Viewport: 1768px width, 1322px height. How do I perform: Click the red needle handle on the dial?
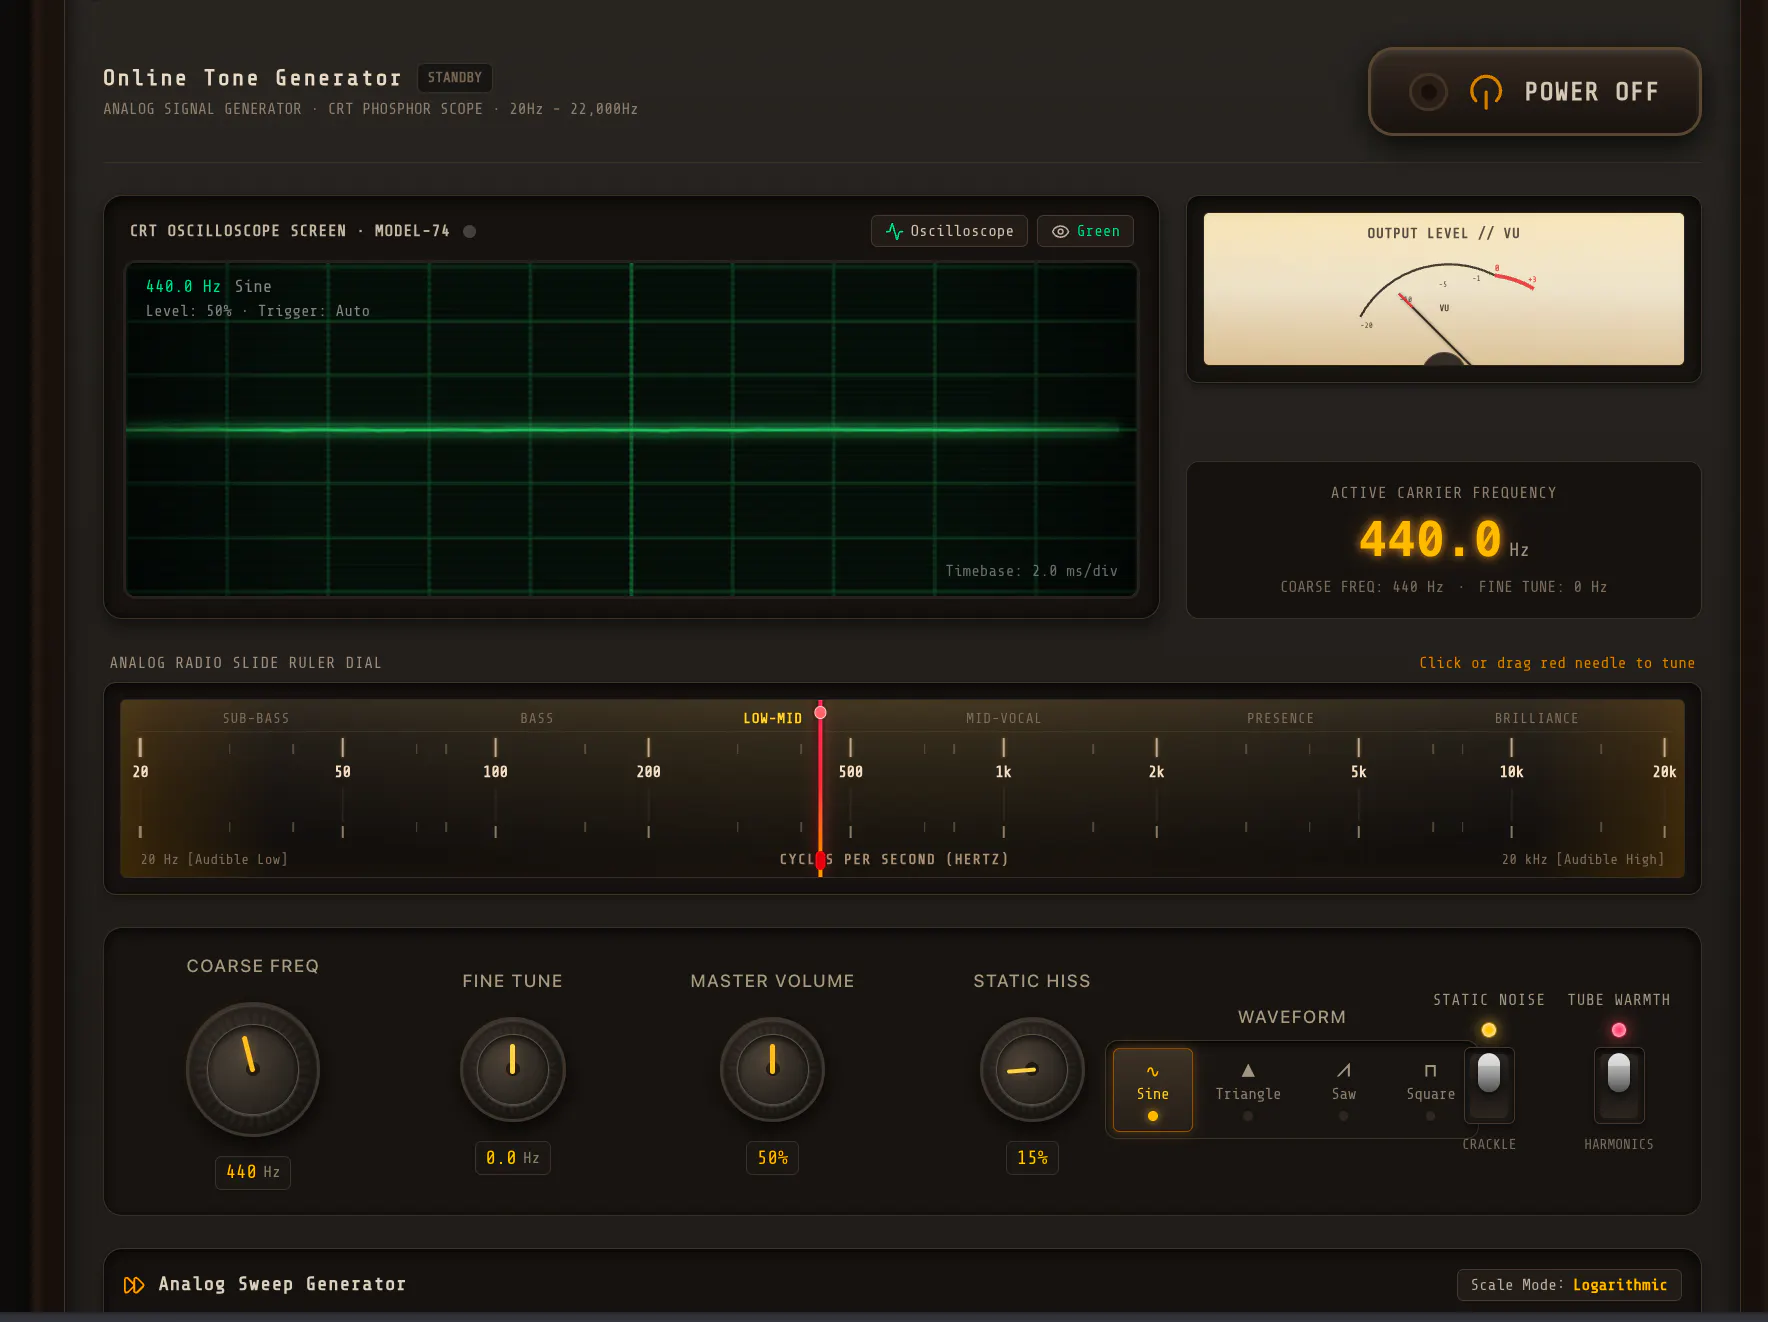point(820,713)
